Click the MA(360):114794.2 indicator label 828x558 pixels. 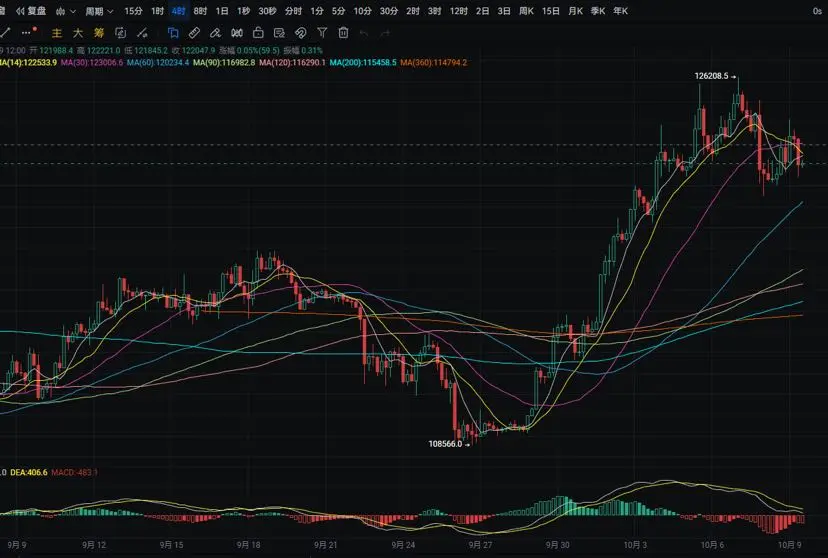click(x=434, y=62)
